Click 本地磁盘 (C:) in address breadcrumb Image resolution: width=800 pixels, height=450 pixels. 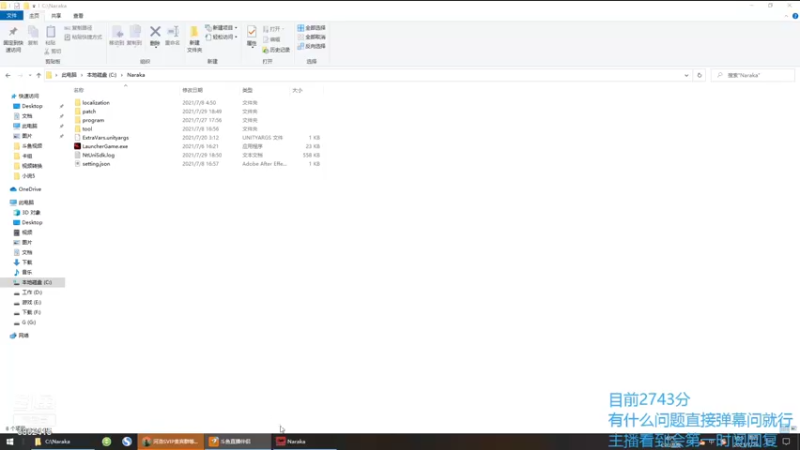point(102,75)
